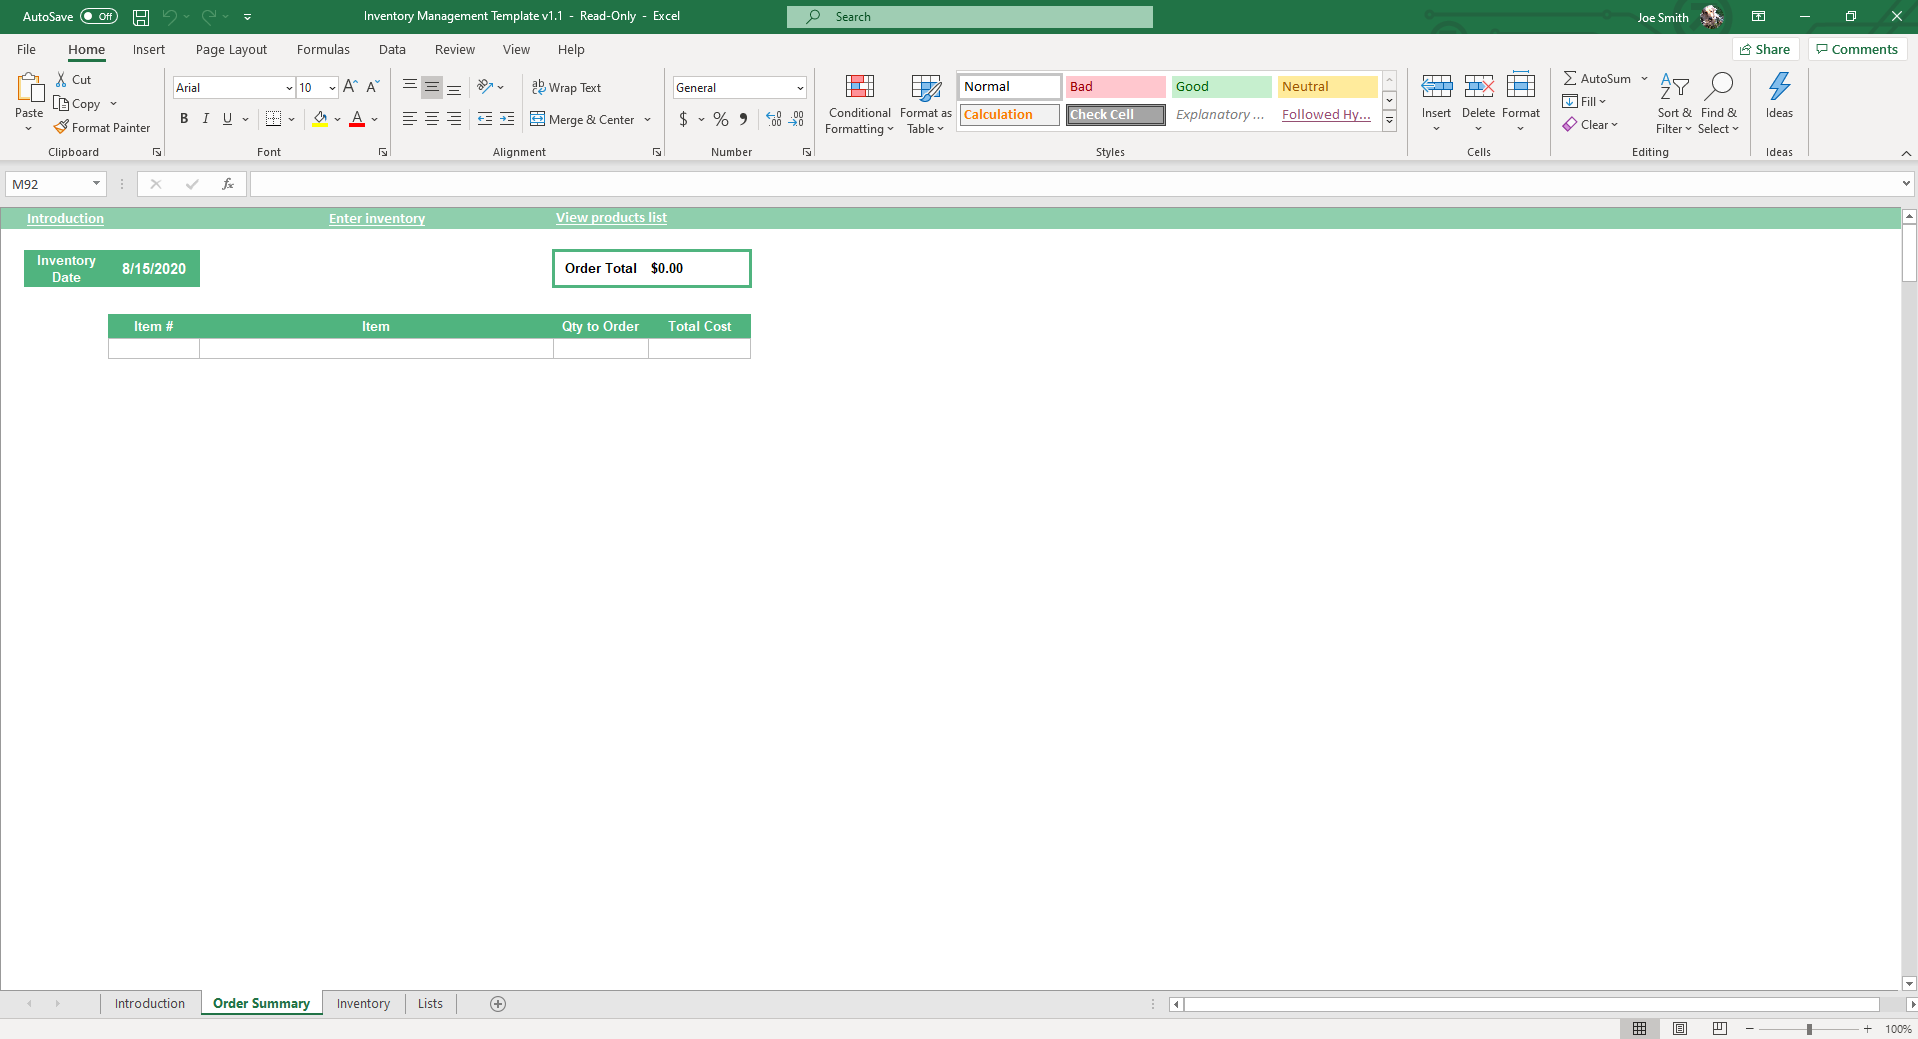
Task: Toggle bold formatting
Action: click(184, 119)
